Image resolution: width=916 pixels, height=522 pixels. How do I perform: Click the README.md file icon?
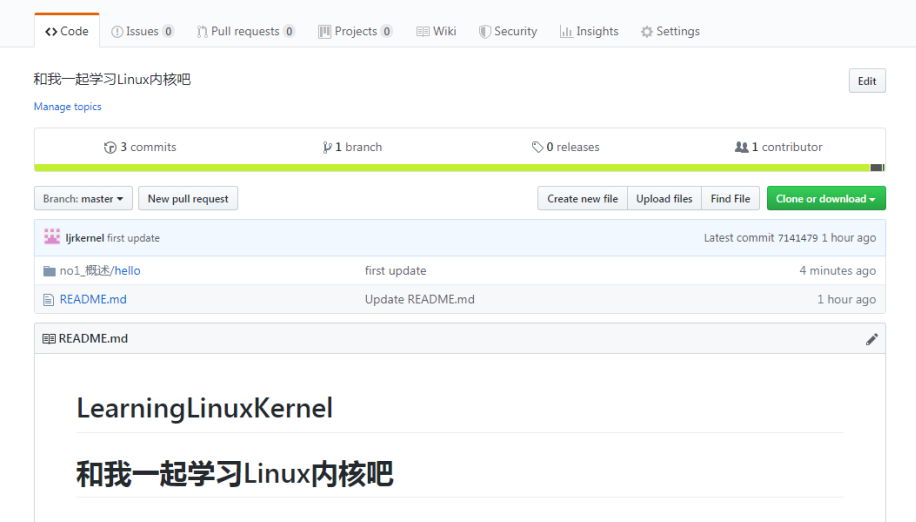click(48, 300)
